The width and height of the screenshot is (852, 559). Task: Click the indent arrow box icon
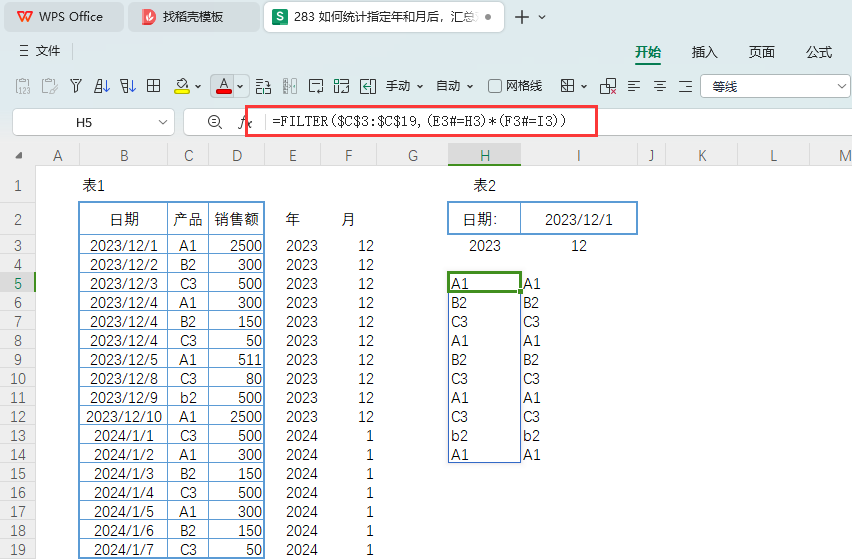click(368, 86)
